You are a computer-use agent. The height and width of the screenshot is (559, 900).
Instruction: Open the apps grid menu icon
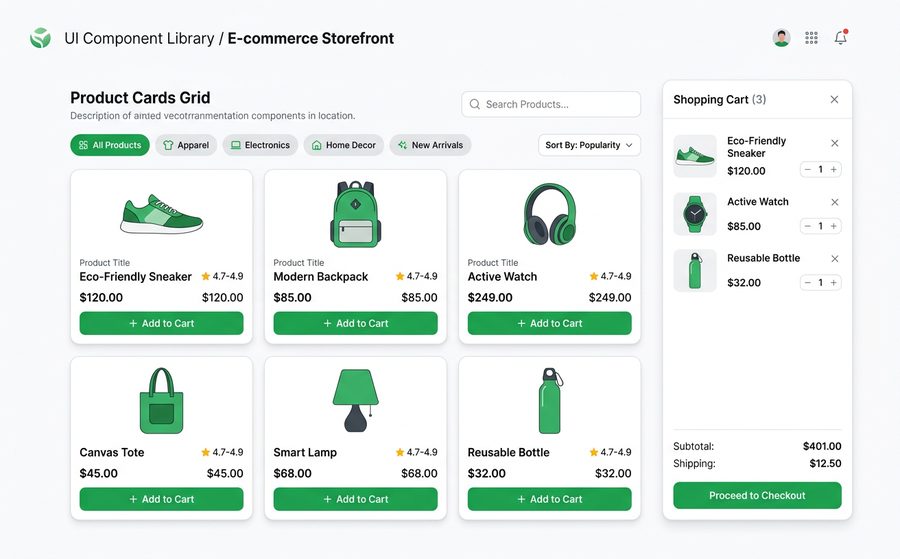811,38
